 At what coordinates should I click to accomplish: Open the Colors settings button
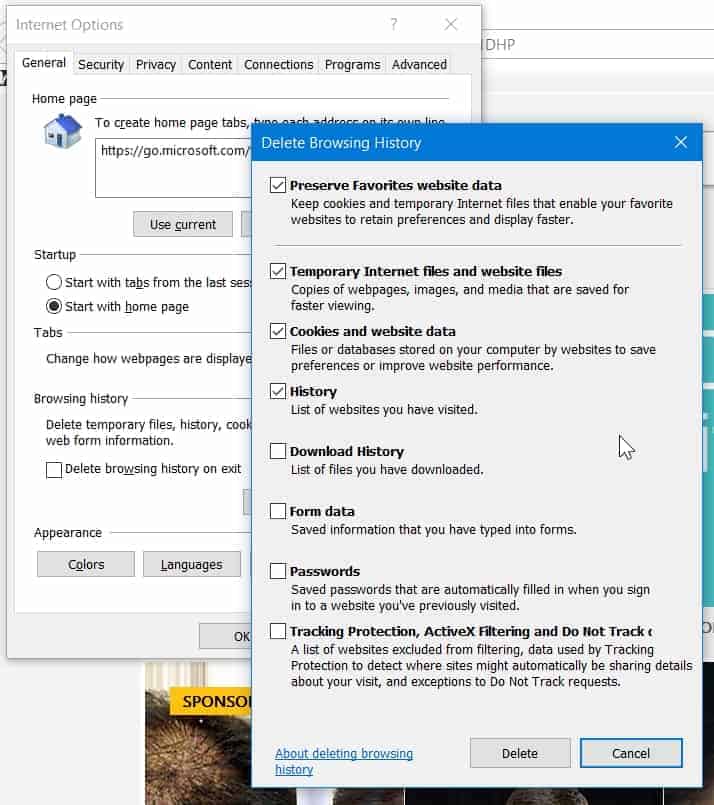(x=86, y=564)
